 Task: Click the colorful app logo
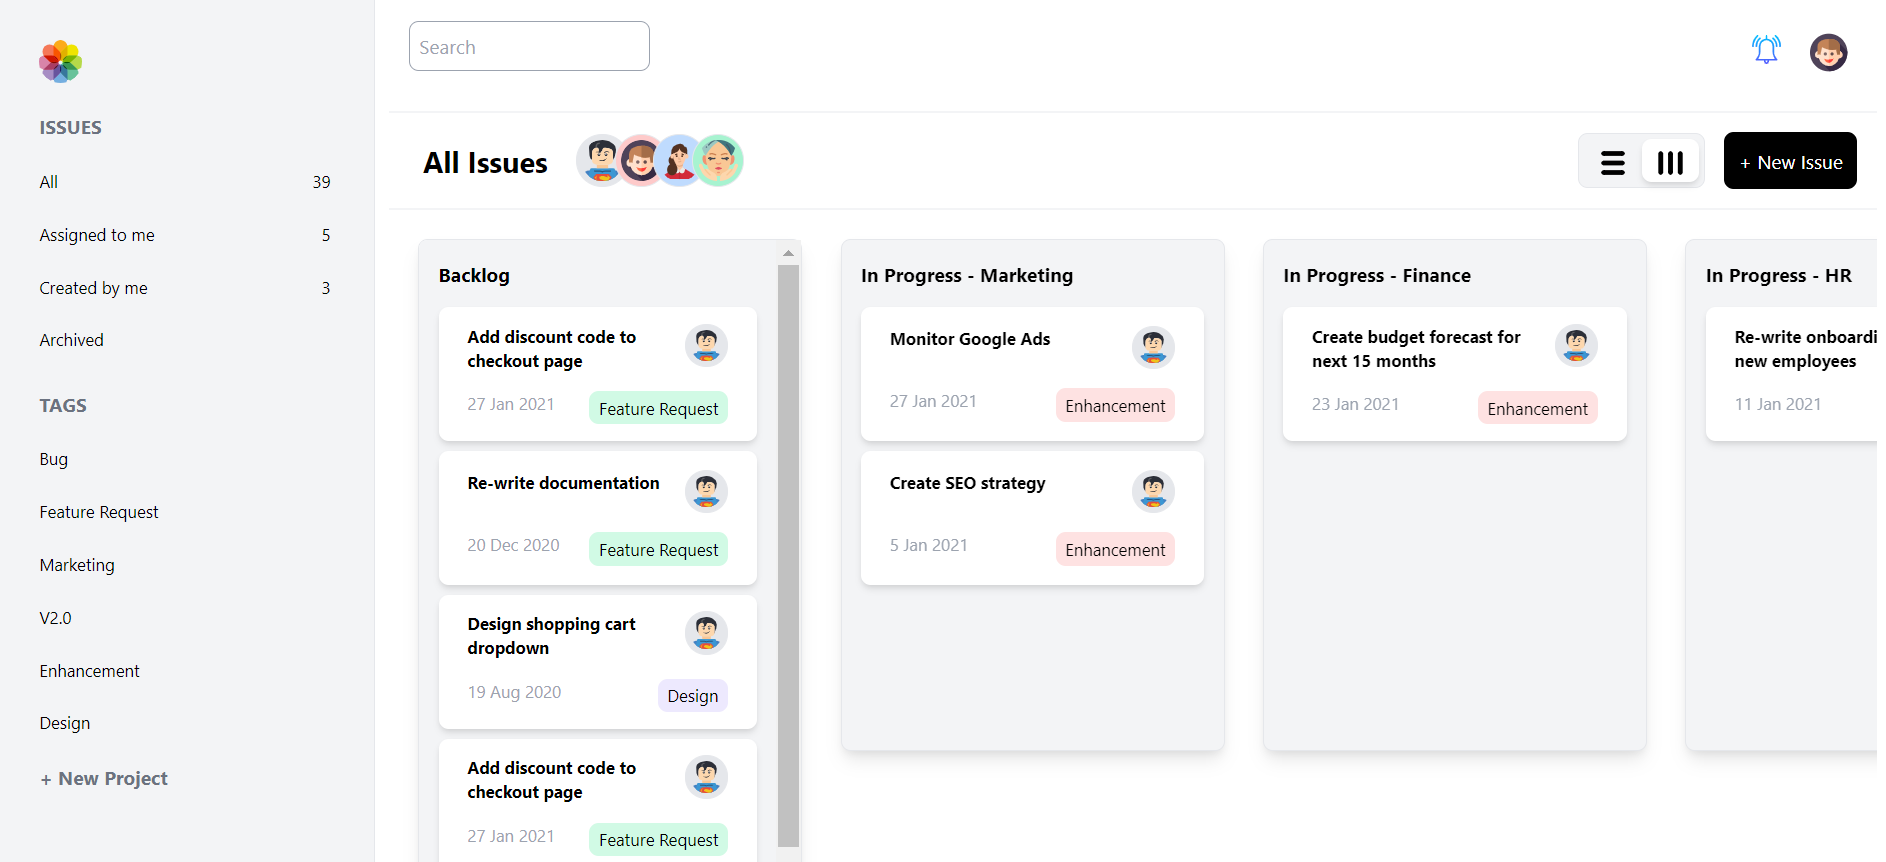coord(60,61)
